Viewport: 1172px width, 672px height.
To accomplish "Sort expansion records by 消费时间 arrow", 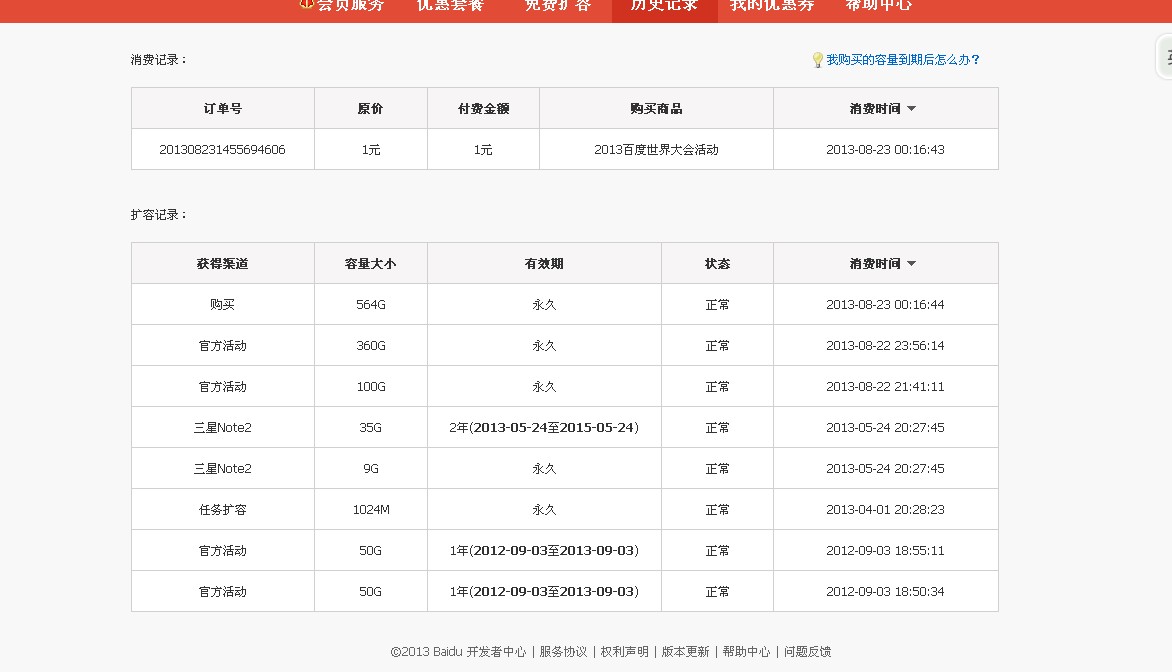I will [x=911, y=264].
